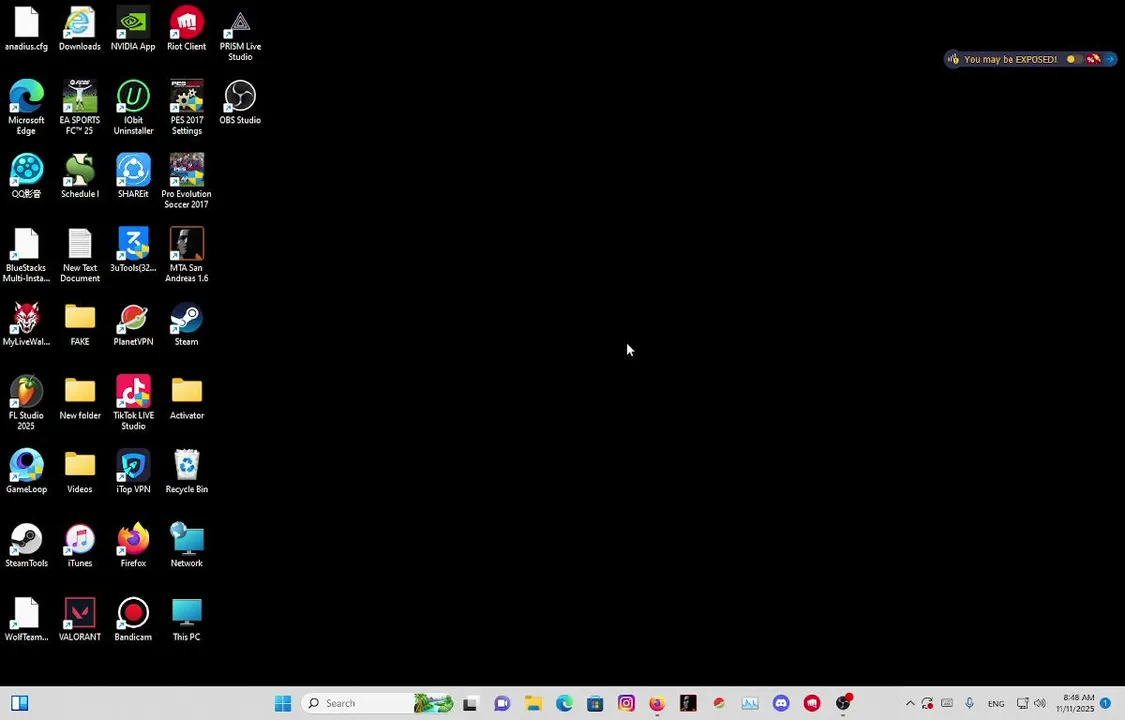1125x720 pixels.
Task: Open Discord from the taskbar
Action: 781,704
